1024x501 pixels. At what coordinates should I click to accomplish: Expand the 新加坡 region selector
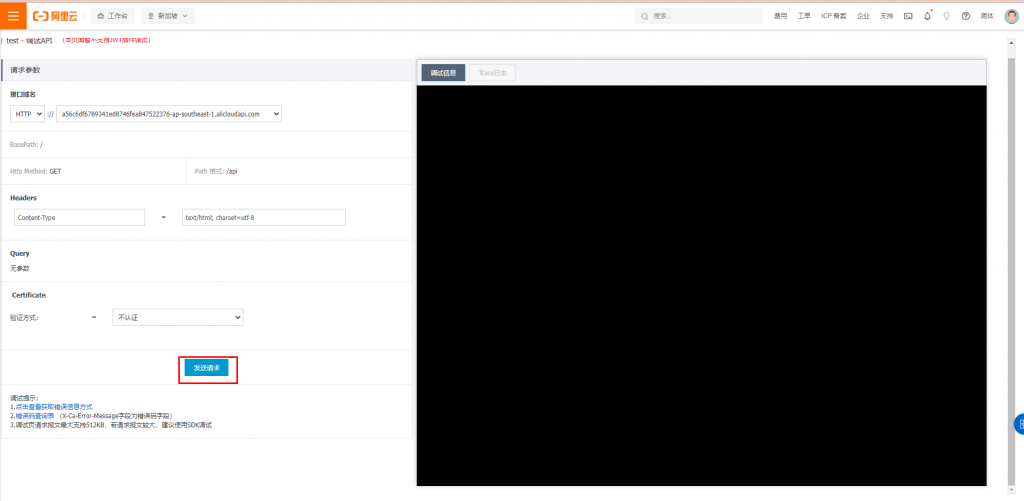click(x=168, y=16)
